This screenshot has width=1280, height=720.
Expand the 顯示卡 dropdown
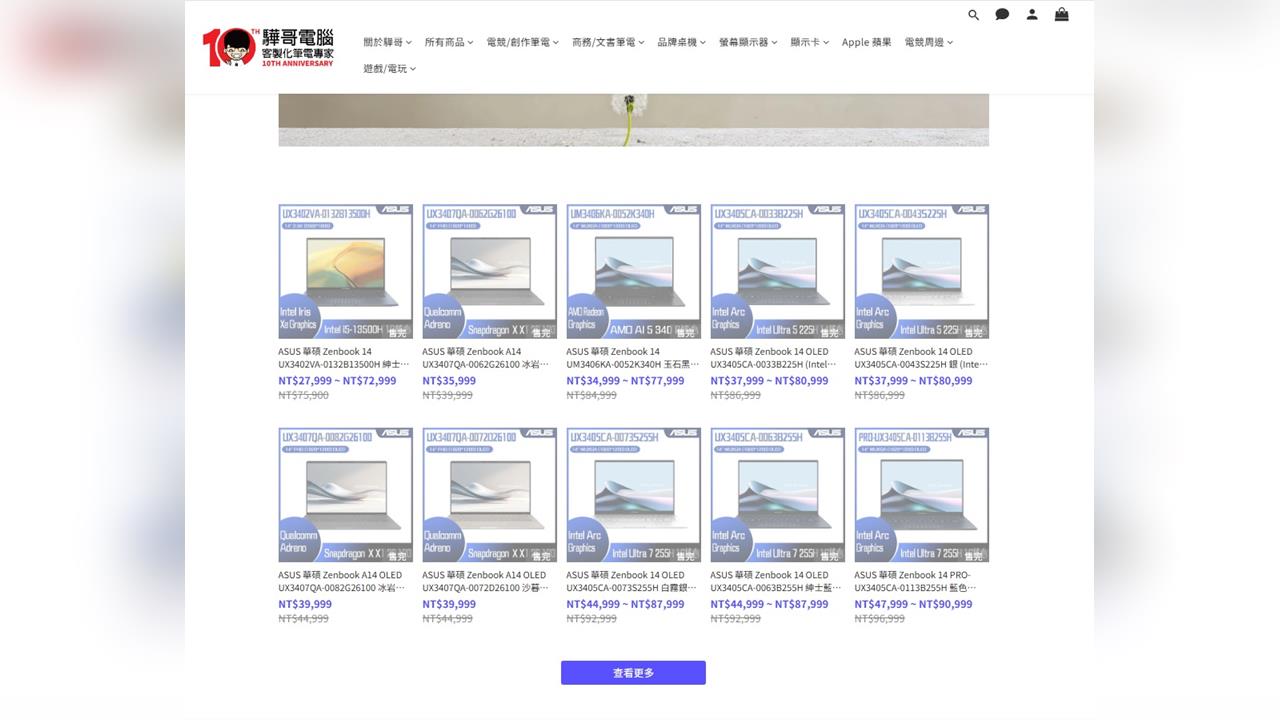pos(809,42)
